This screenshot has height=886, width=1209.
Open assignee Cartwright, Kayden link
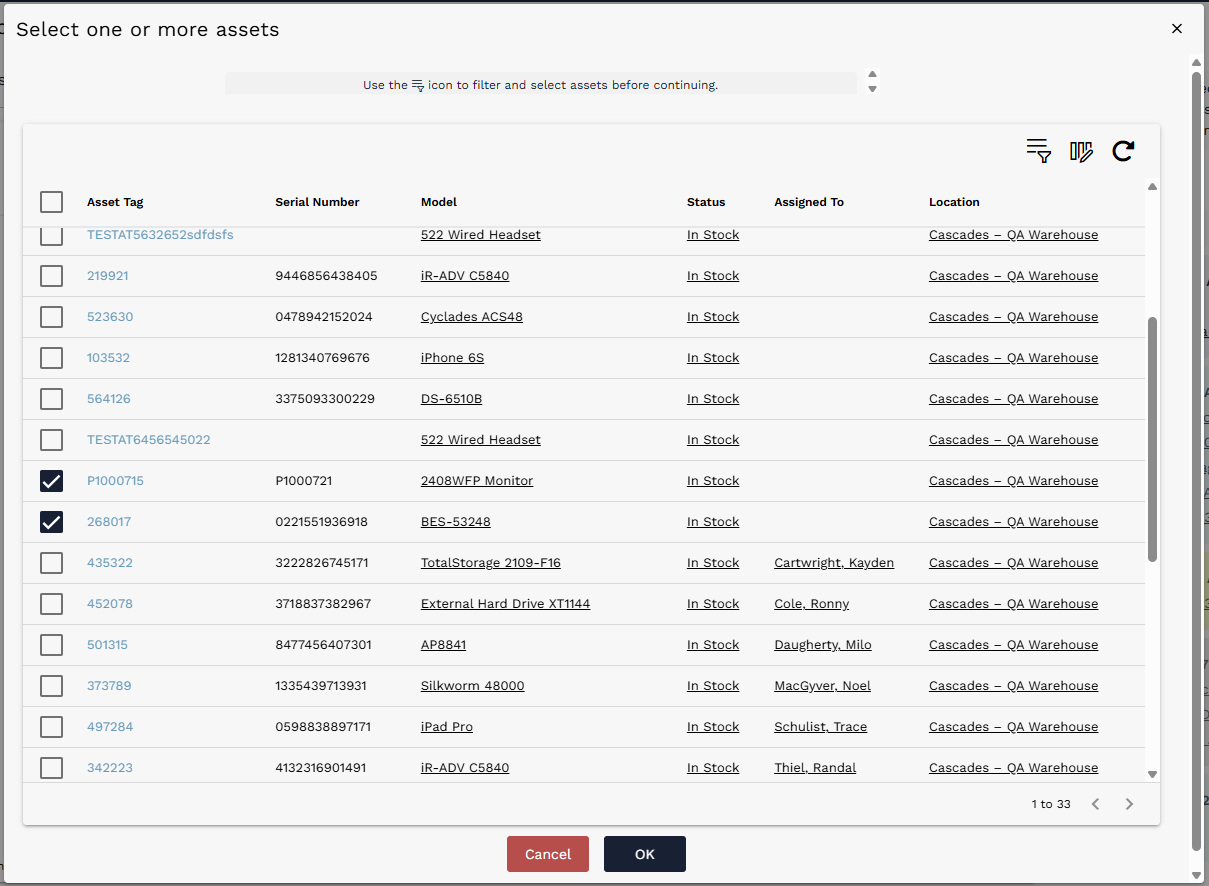pyautogui.click(x=834, y=563)
